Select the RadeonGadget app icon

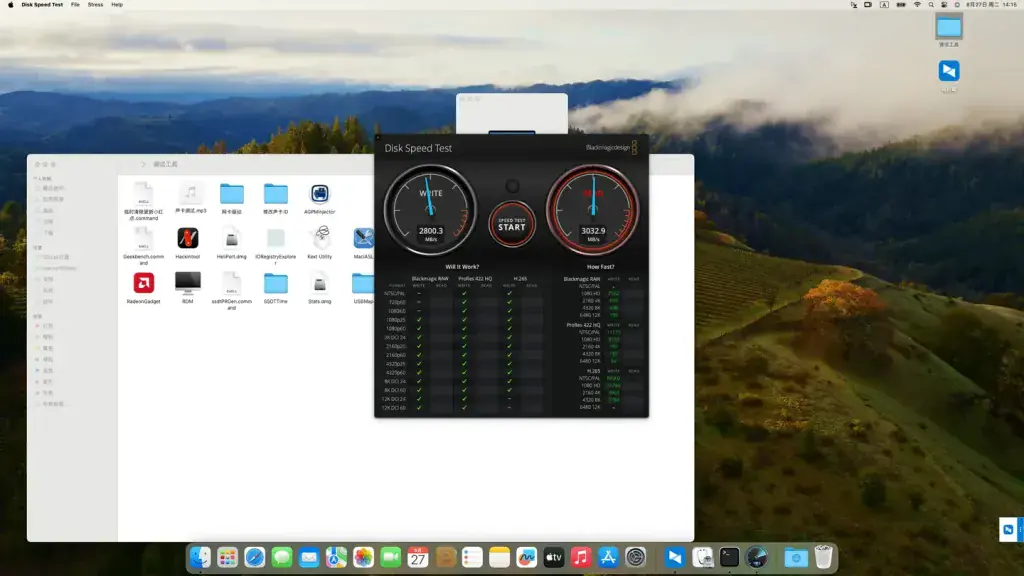point(144,283)
